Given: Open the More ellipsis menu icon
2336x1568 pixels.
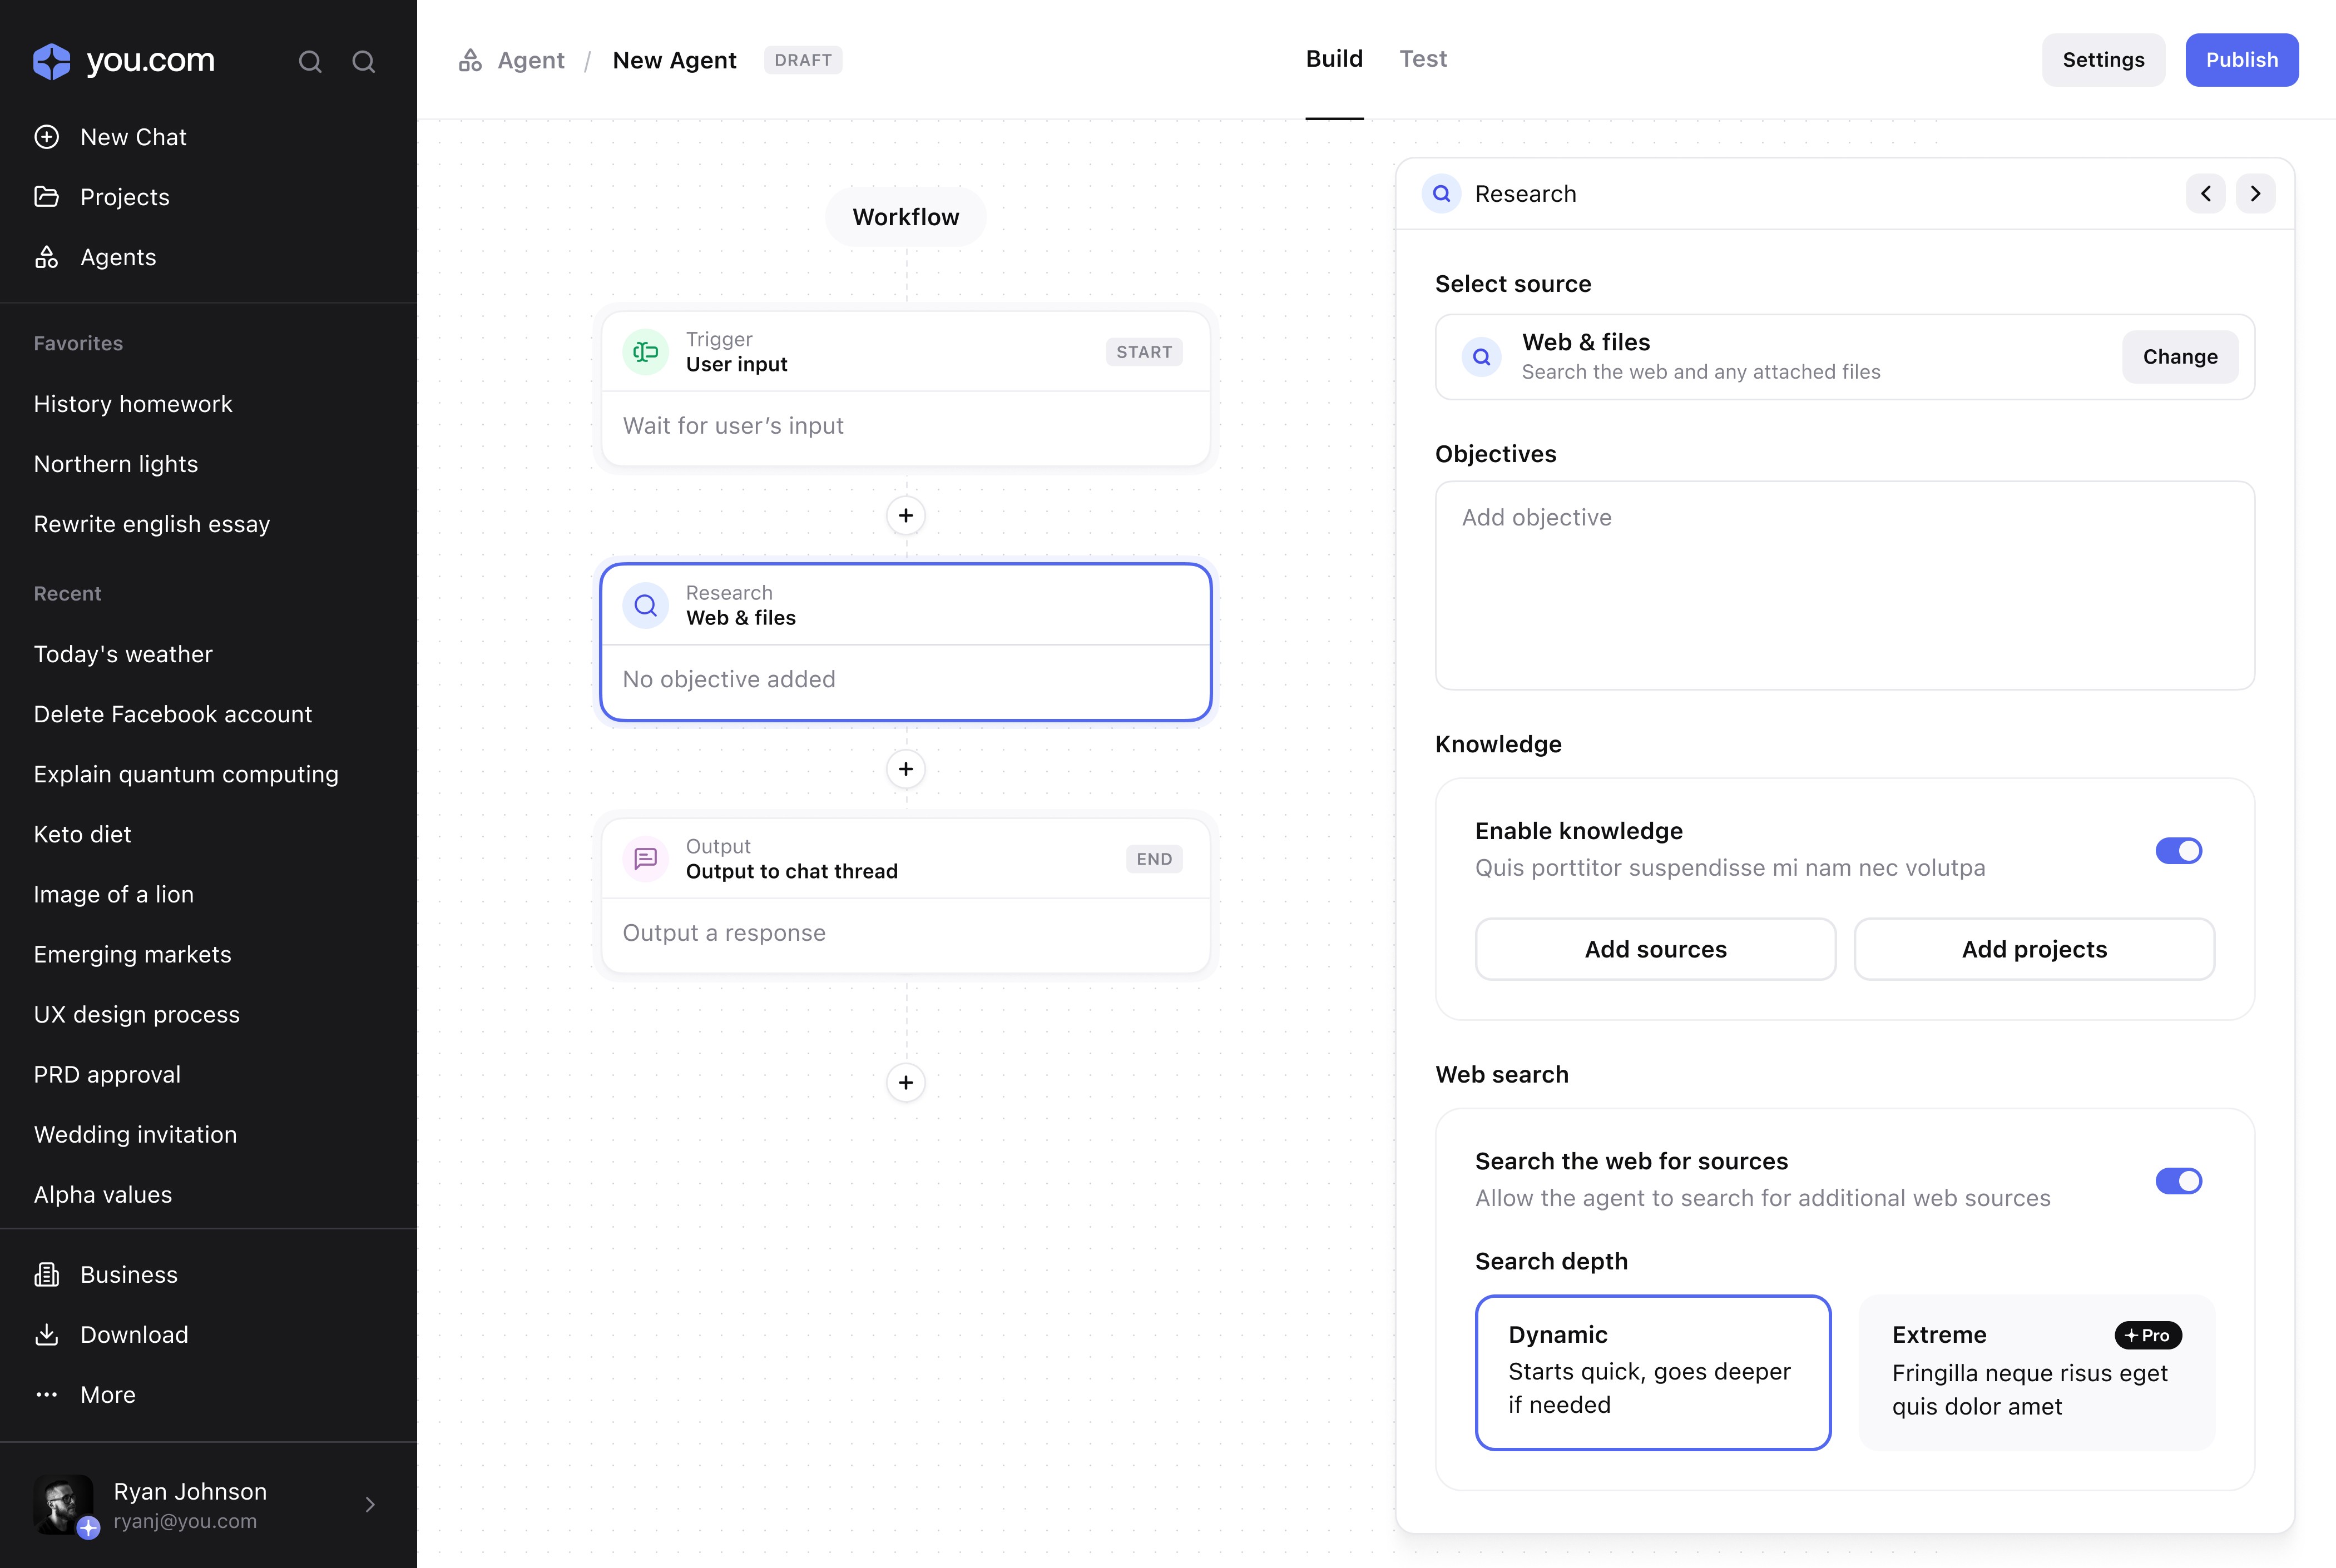Looking at the screenshot, I should tap(46, 1395).
